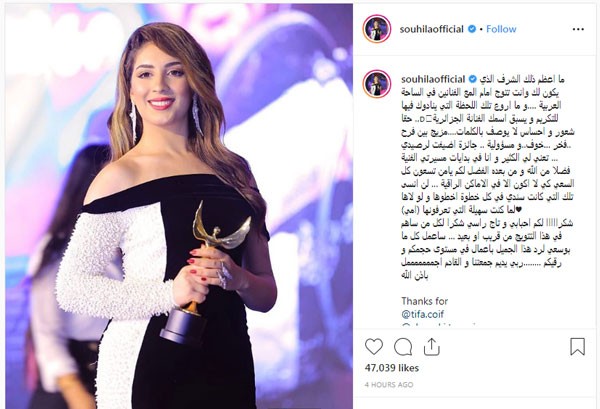Open comments with the speech bubble icon
The height and width of the screenshot is (409, 600).
click(x=403, y=347)
